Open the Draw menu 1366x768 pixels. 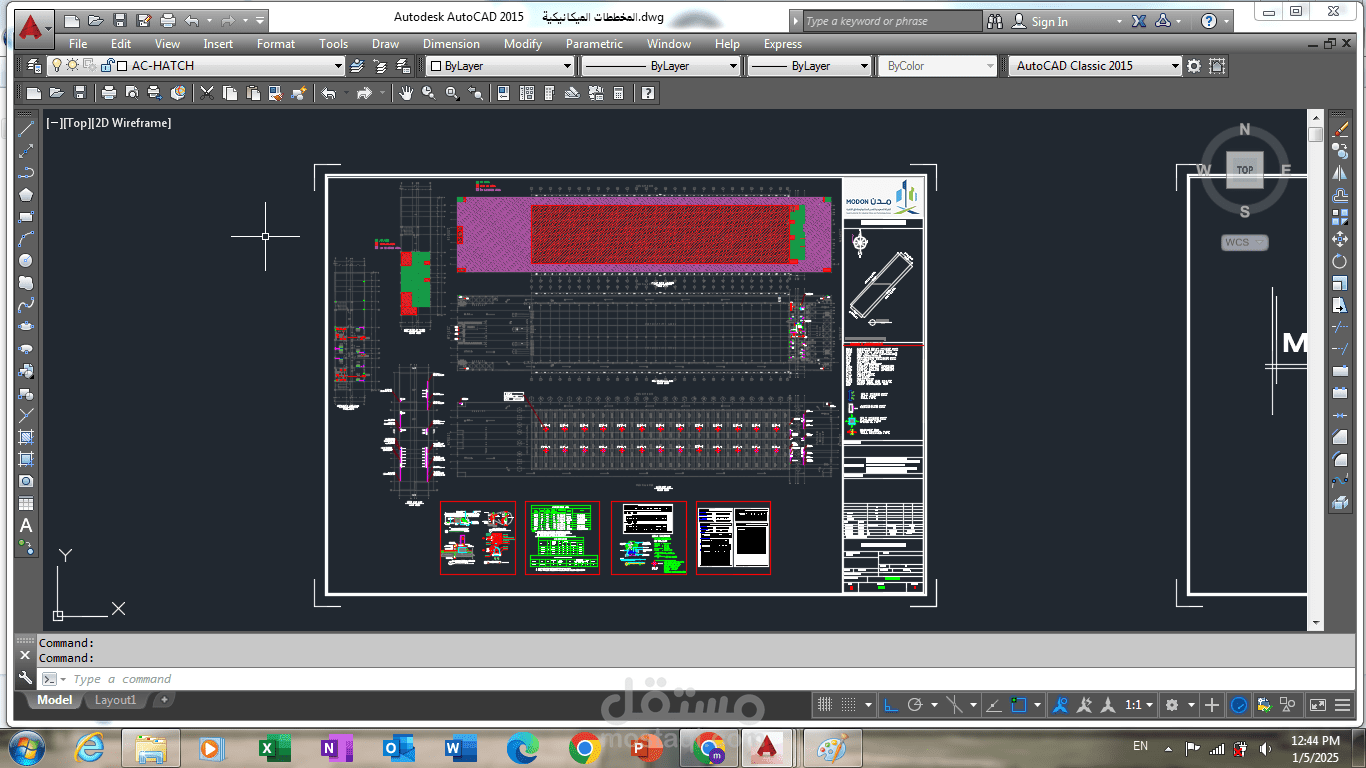tap(385, 44)
